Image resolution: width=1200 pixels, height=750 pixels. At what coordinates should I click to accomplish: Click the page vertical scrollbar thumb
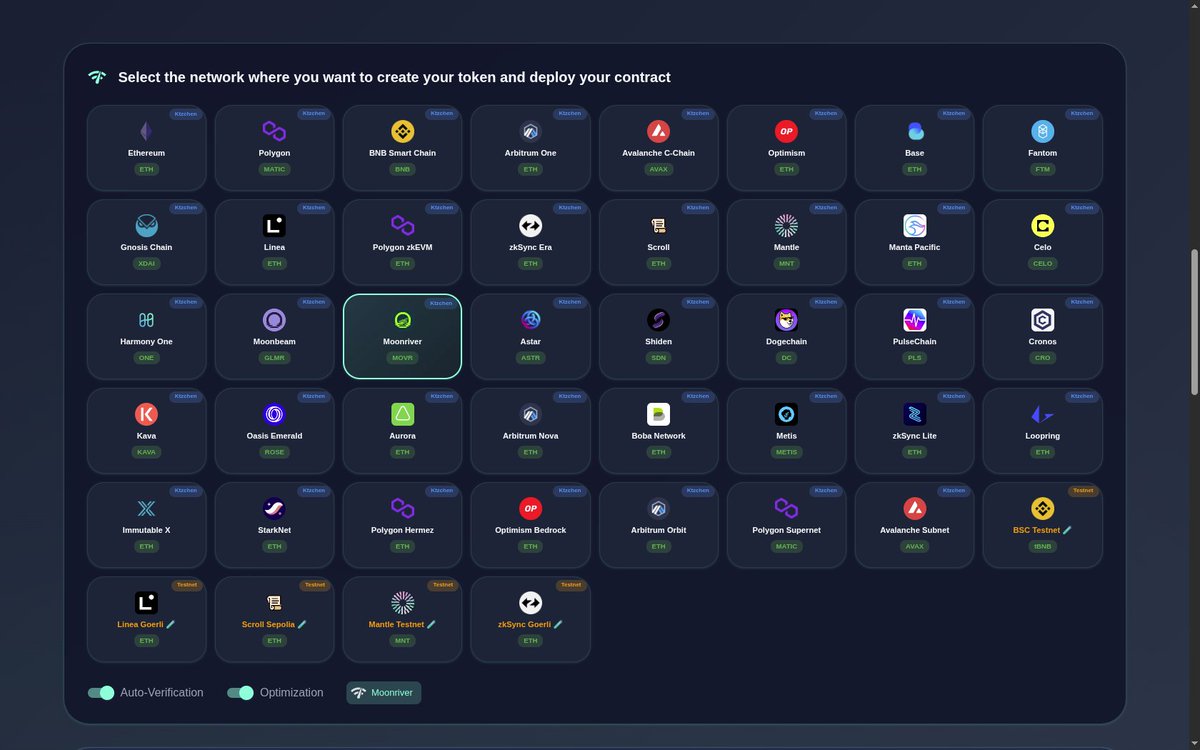point(1192,322)
